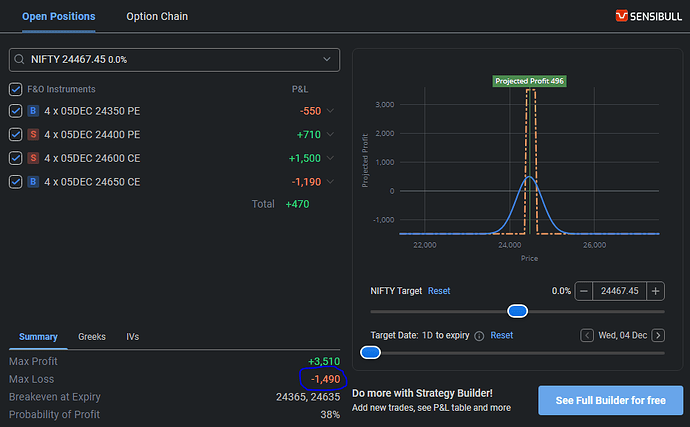Click the Target Date slider handle
The height and width of the screenshot is (427, 690).
370,353
